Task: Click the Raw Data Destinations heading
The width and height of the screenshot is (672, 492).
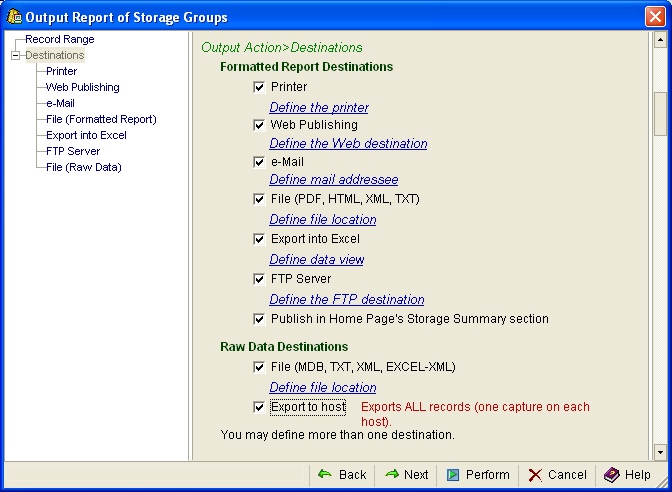Action: pyautogui.click(x=284, y=347)
